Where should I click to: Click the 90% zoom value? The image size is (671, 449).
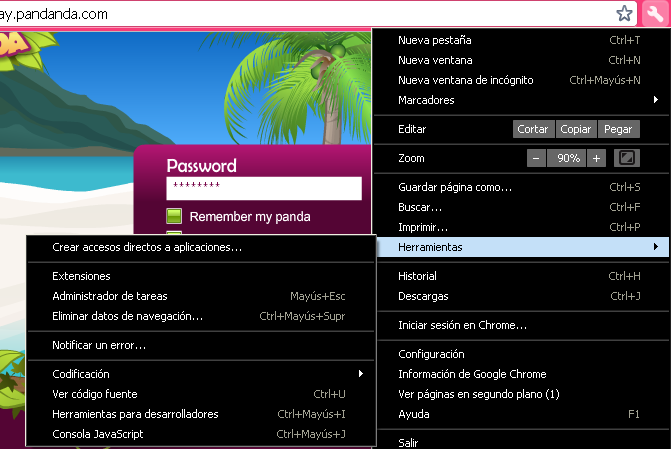tap(568, 158)
